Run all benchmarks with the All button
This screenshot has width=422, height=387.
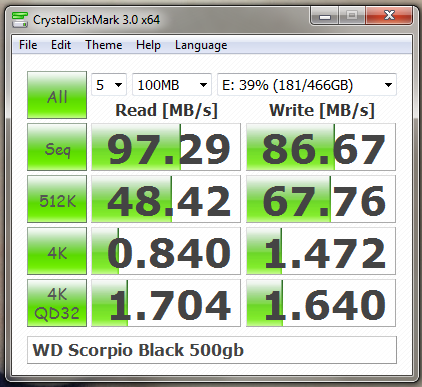57,95
